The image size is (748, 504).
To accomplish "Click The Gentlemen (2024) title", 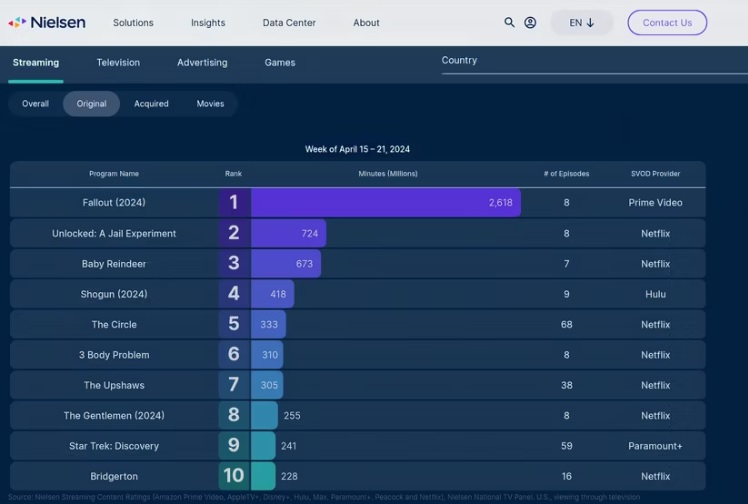I will click(x=114, y=416).
